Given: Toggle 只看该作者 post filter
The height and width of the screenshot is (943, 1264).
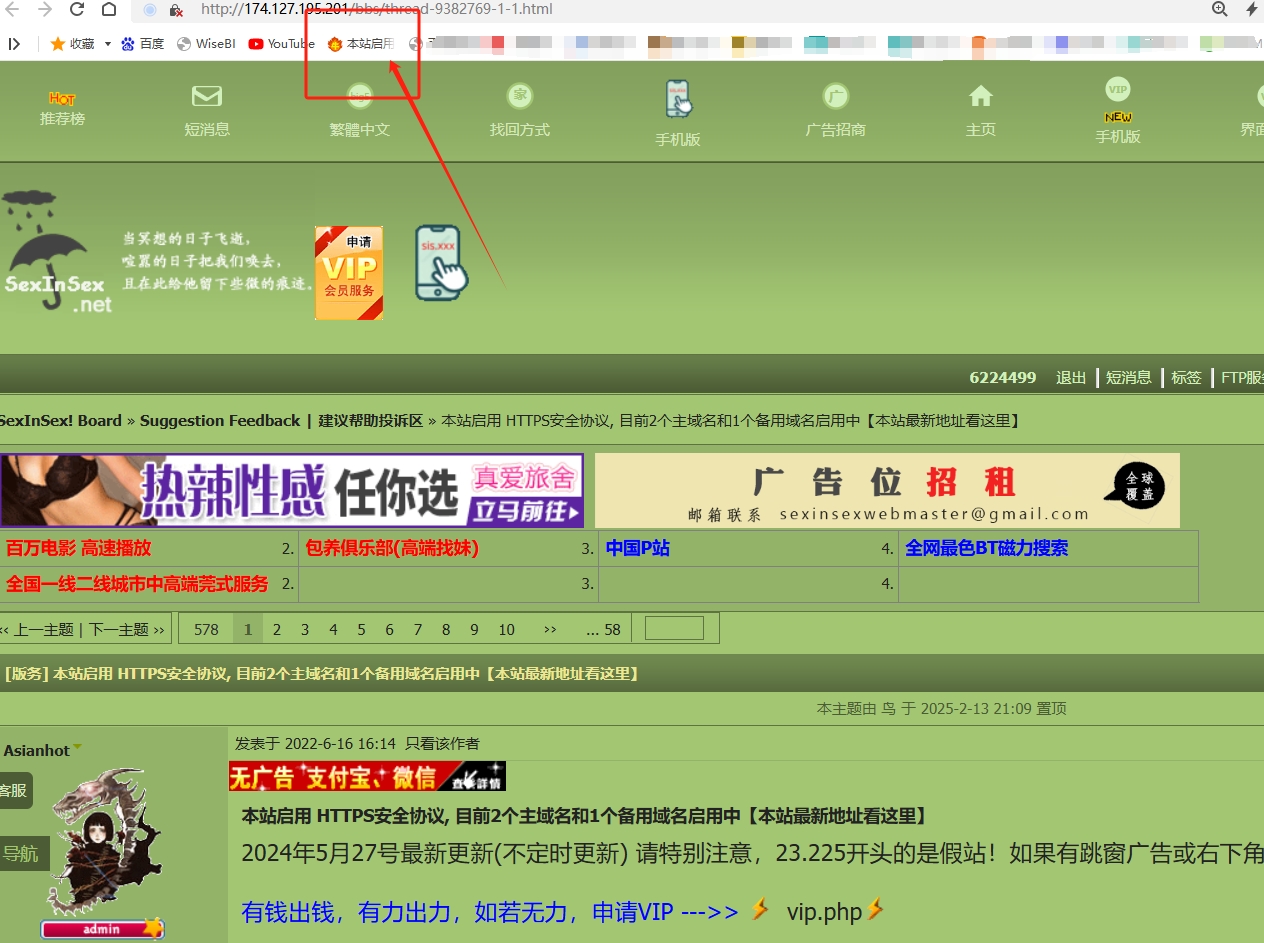Looking at the screenshot, I should tap(442, 744).
